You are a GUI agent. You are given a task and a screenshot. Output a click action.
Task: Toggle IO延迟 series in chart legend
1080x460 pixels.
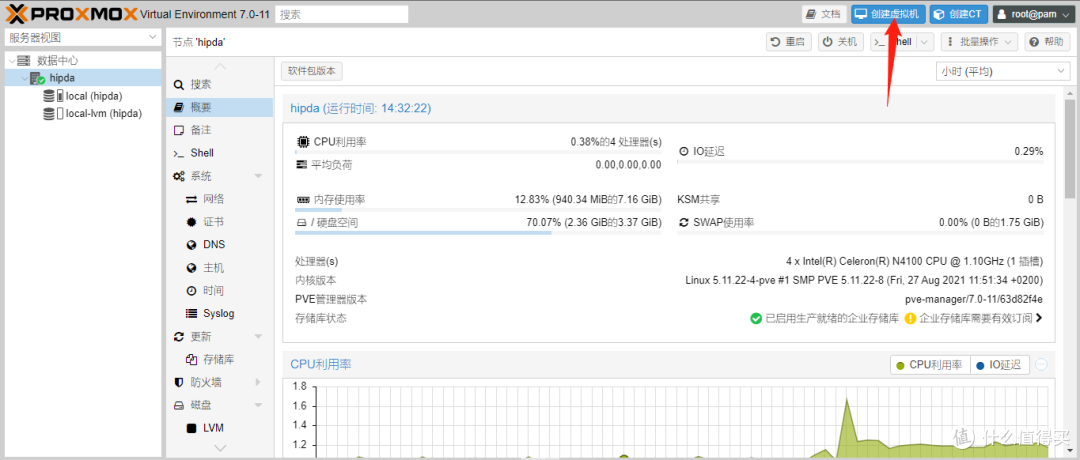point(999,365)
